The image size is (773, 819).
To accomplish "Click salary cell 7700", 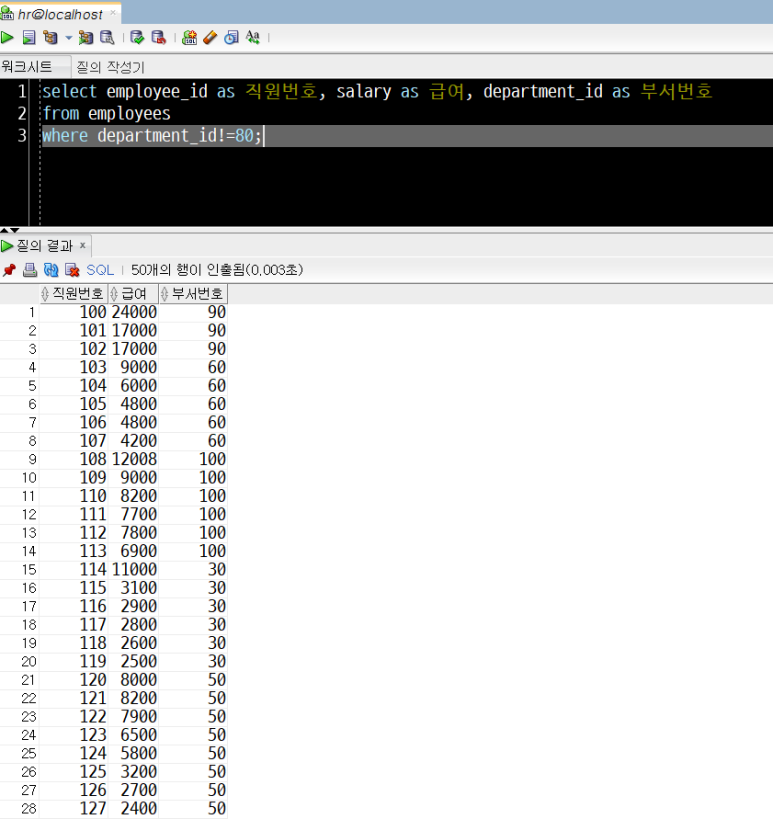I will 134,514.
